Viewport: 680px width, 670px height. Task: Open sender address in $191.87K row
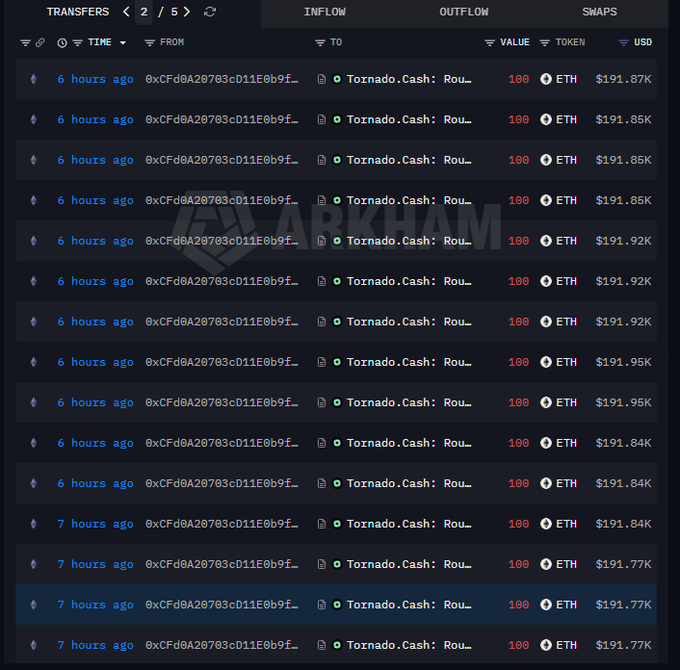(222, 79)
